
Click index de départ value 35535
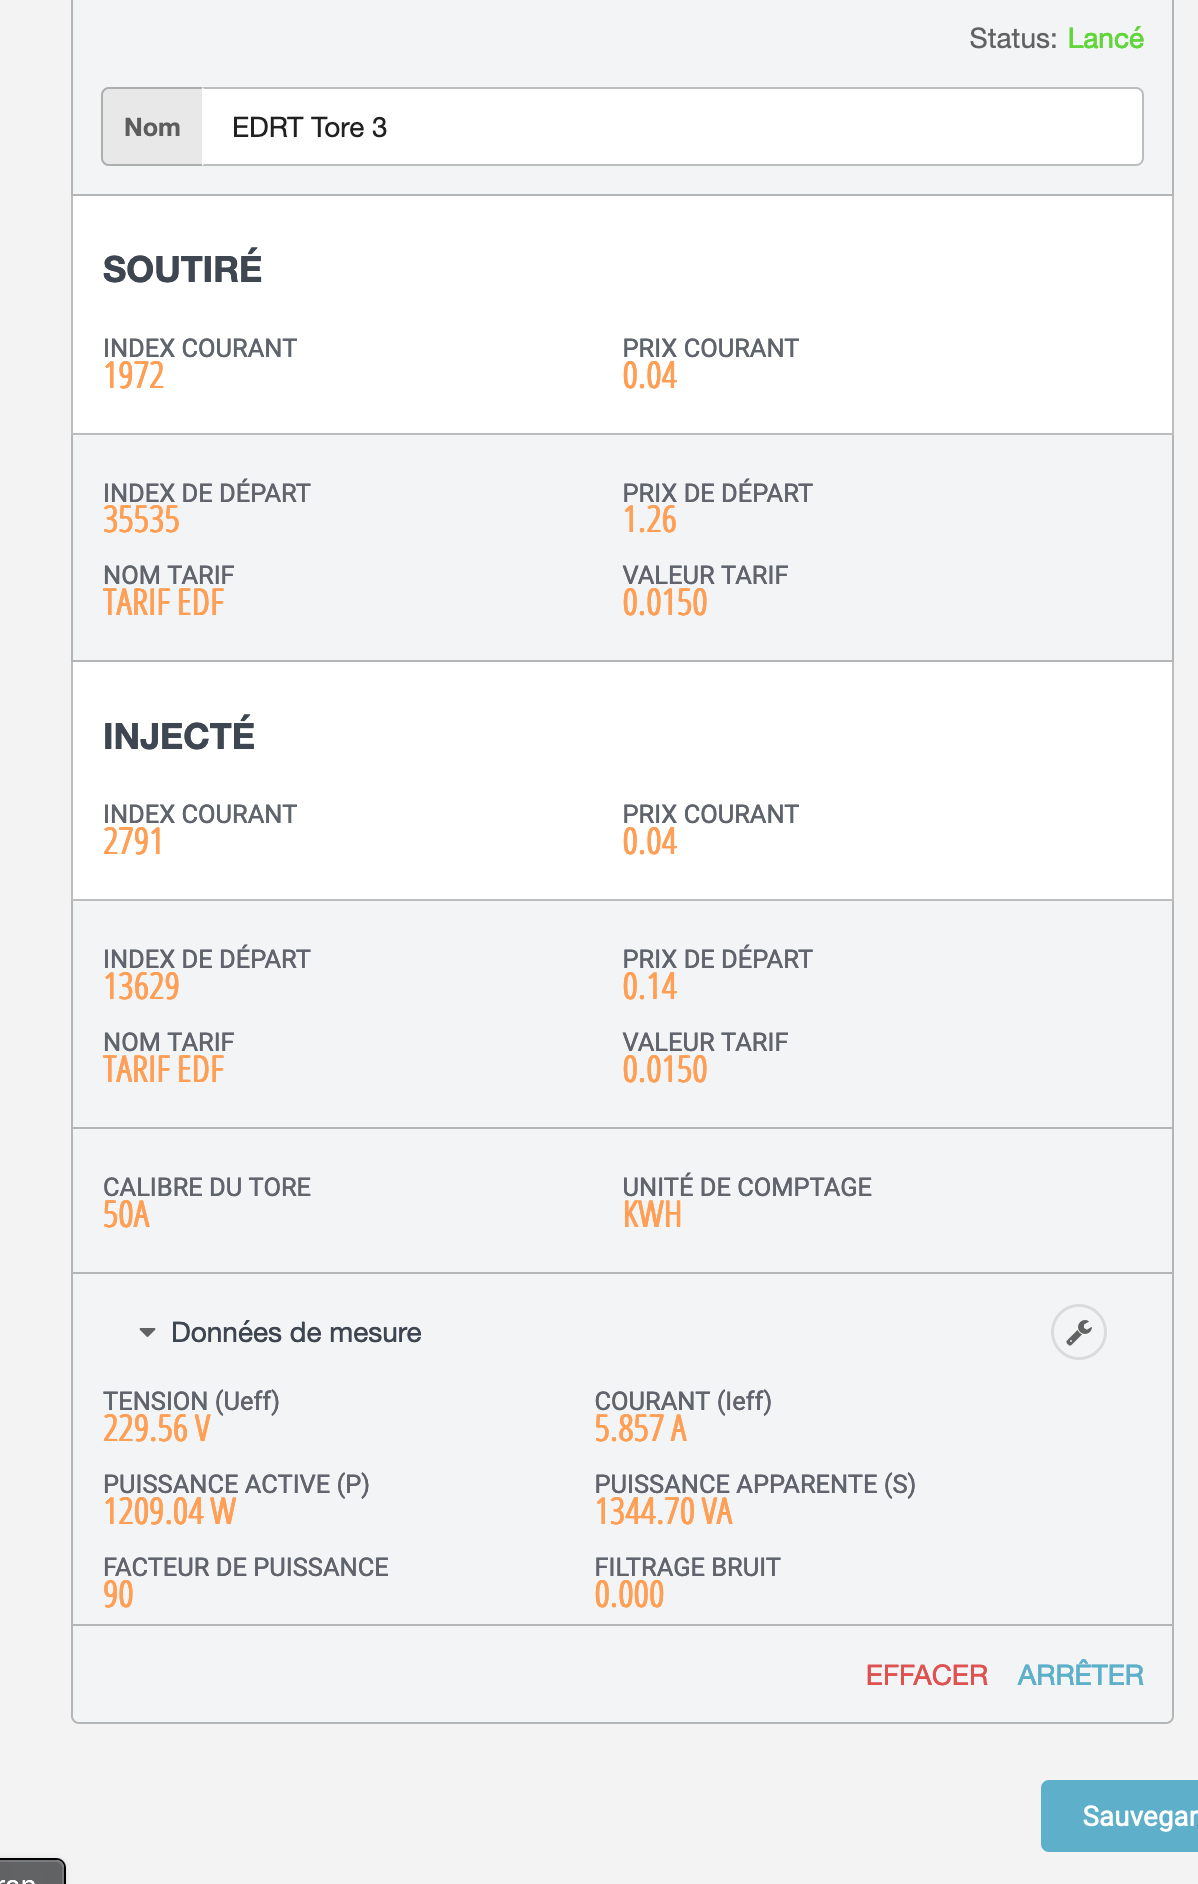click(x=141, y=520)
